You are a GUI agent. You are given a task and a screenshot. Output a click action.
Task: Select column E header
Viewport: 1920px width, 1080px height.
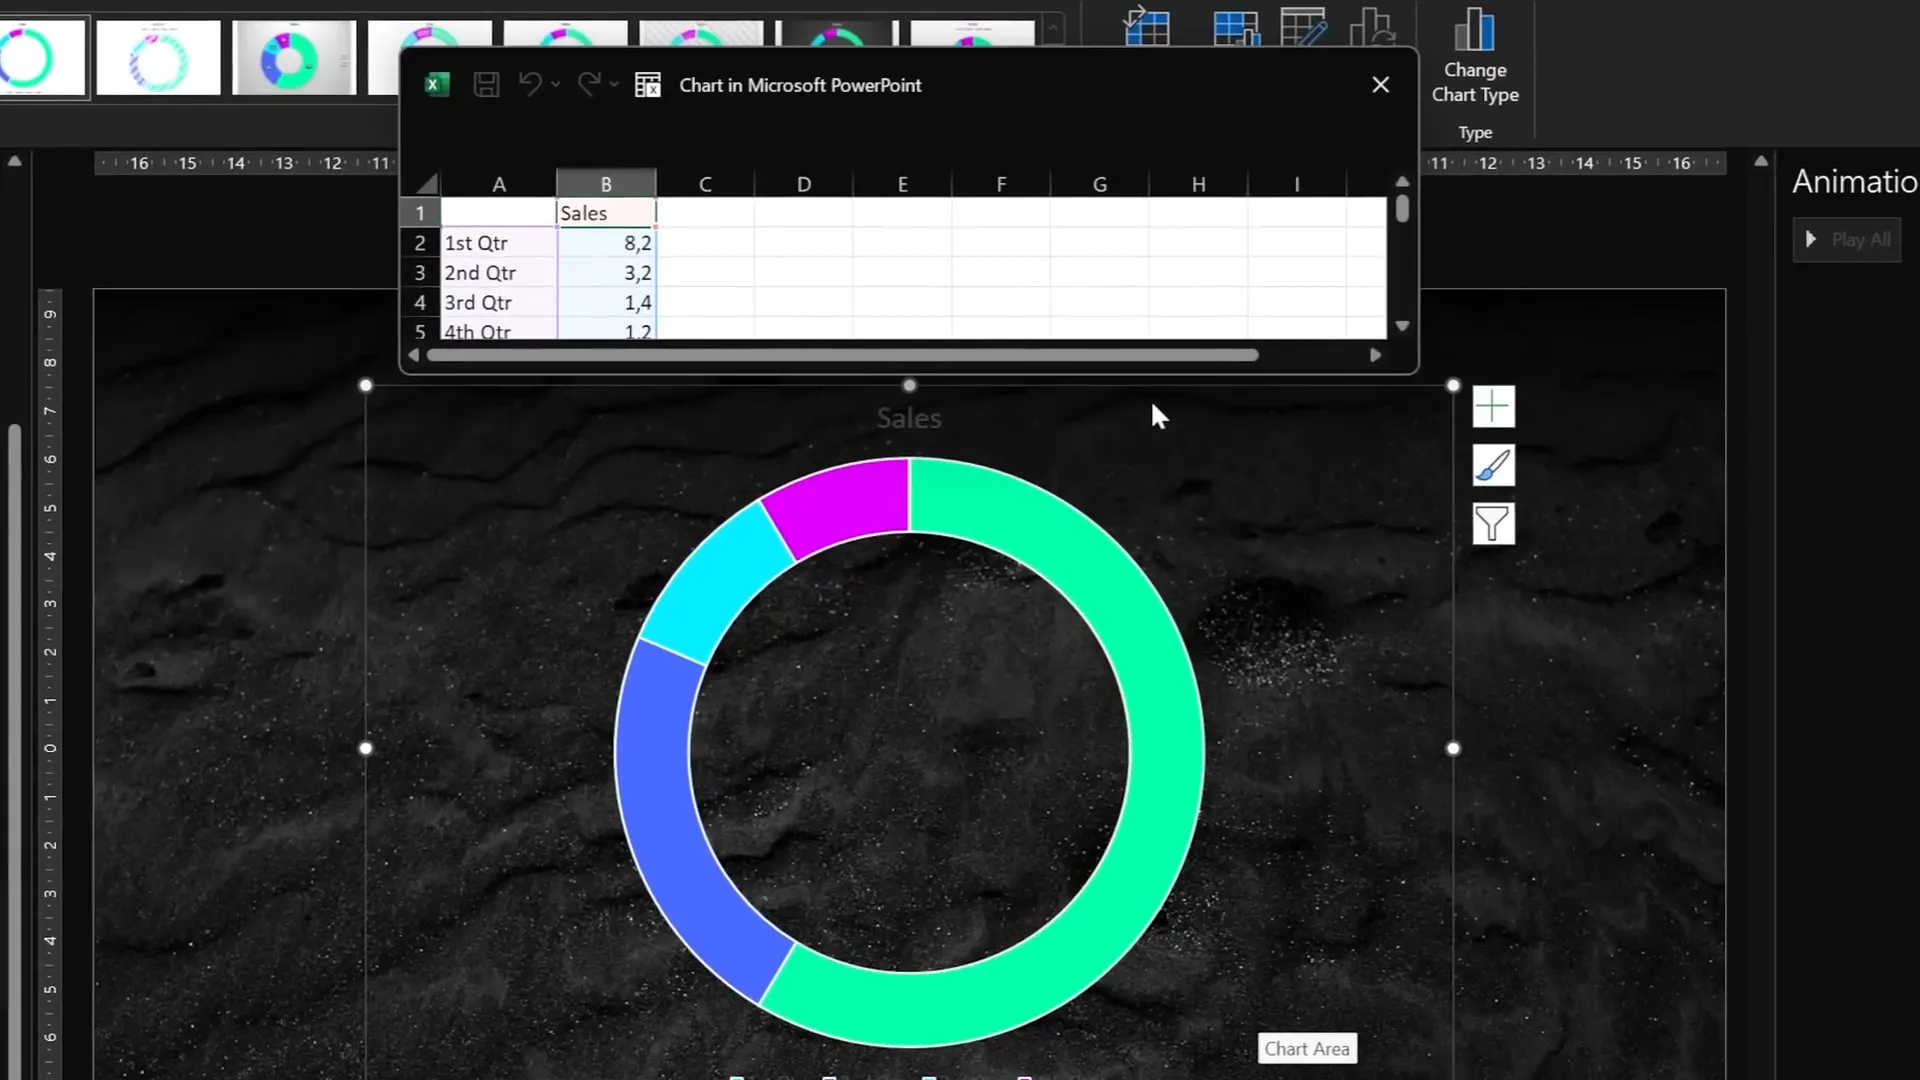902,184
